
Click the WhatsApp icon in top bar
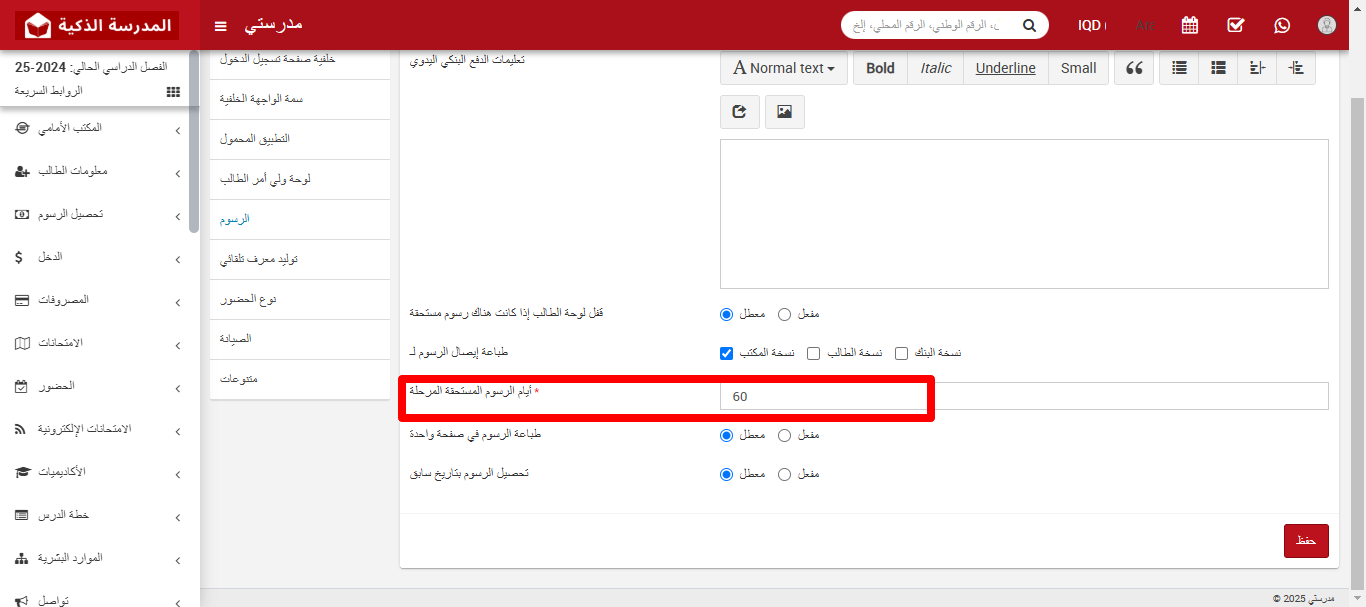pos(1281,25)
